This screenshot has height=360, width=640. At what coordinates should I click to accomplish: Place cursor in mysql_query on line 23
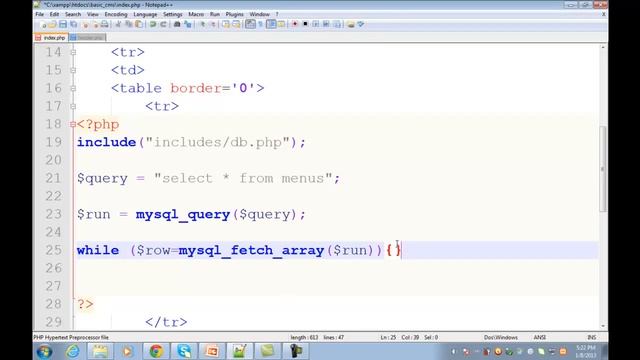pyautogui.click(x=183, y=214)
